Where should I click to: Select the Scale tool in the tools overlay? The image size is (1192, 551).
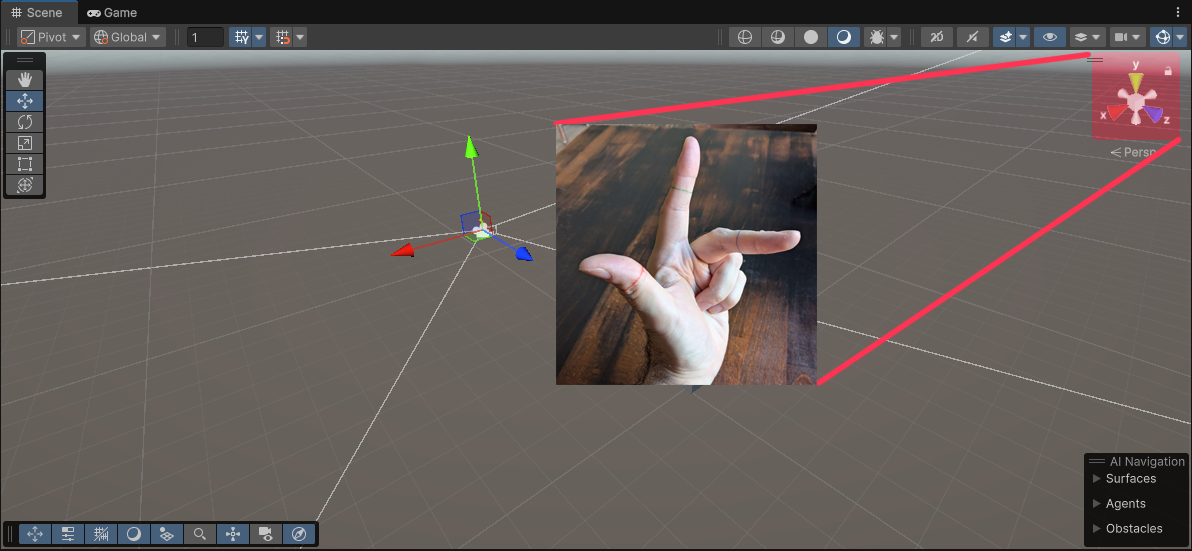[x=25, y=143]
